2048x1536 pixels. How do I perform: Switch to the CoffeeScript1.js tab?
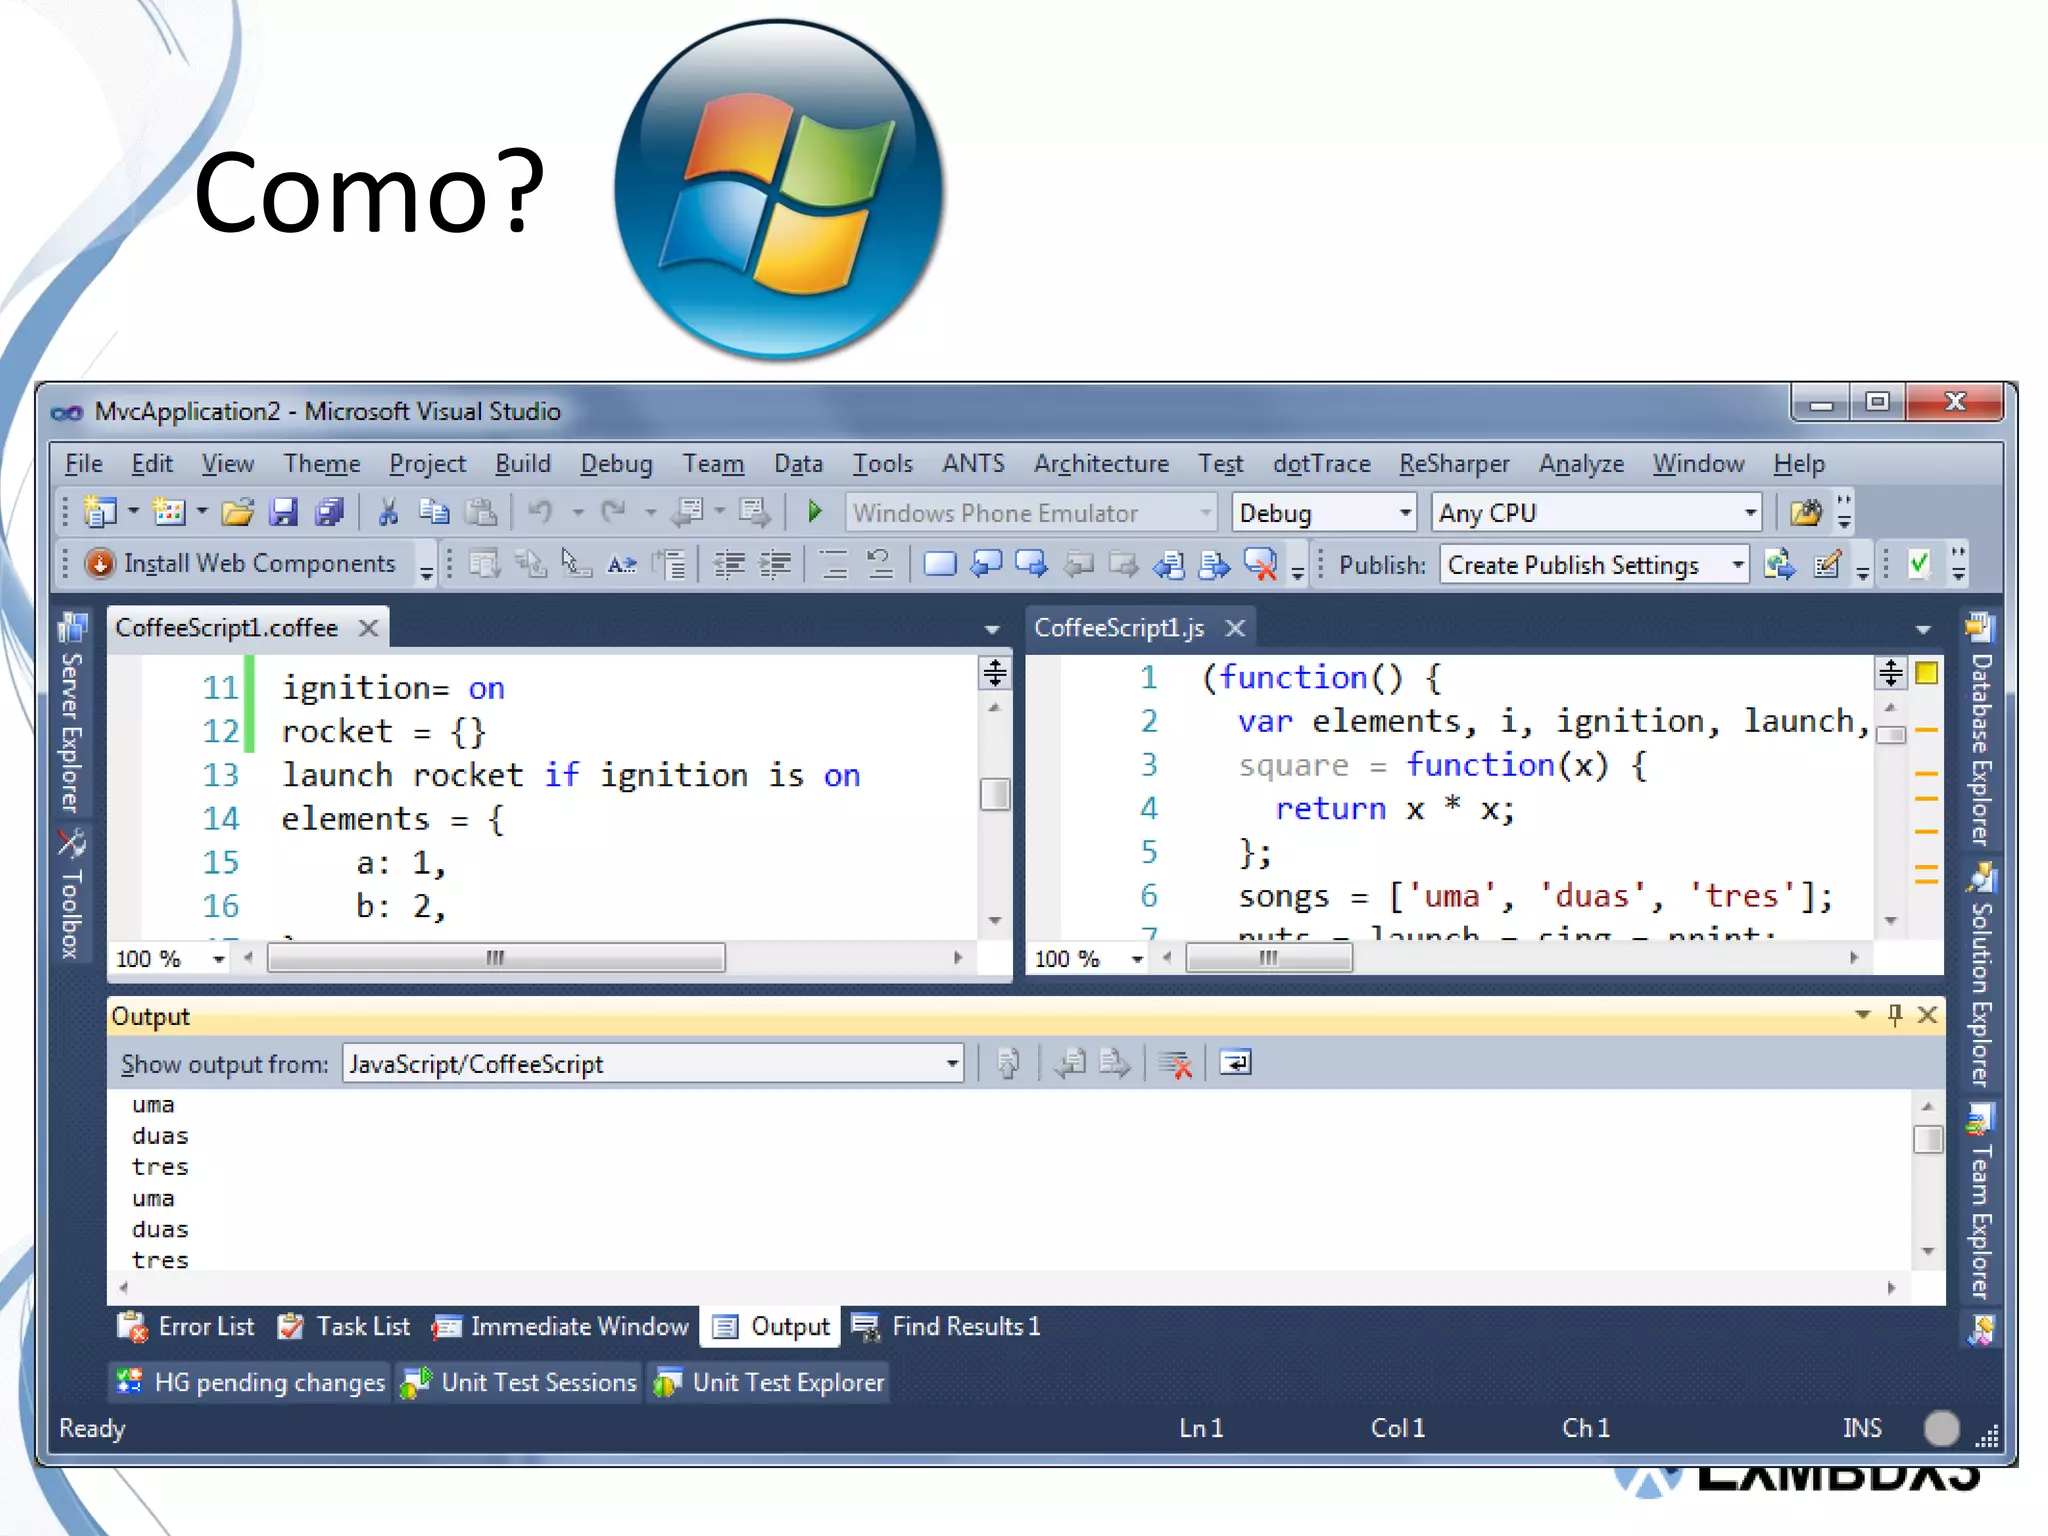tap(1119, 628)
